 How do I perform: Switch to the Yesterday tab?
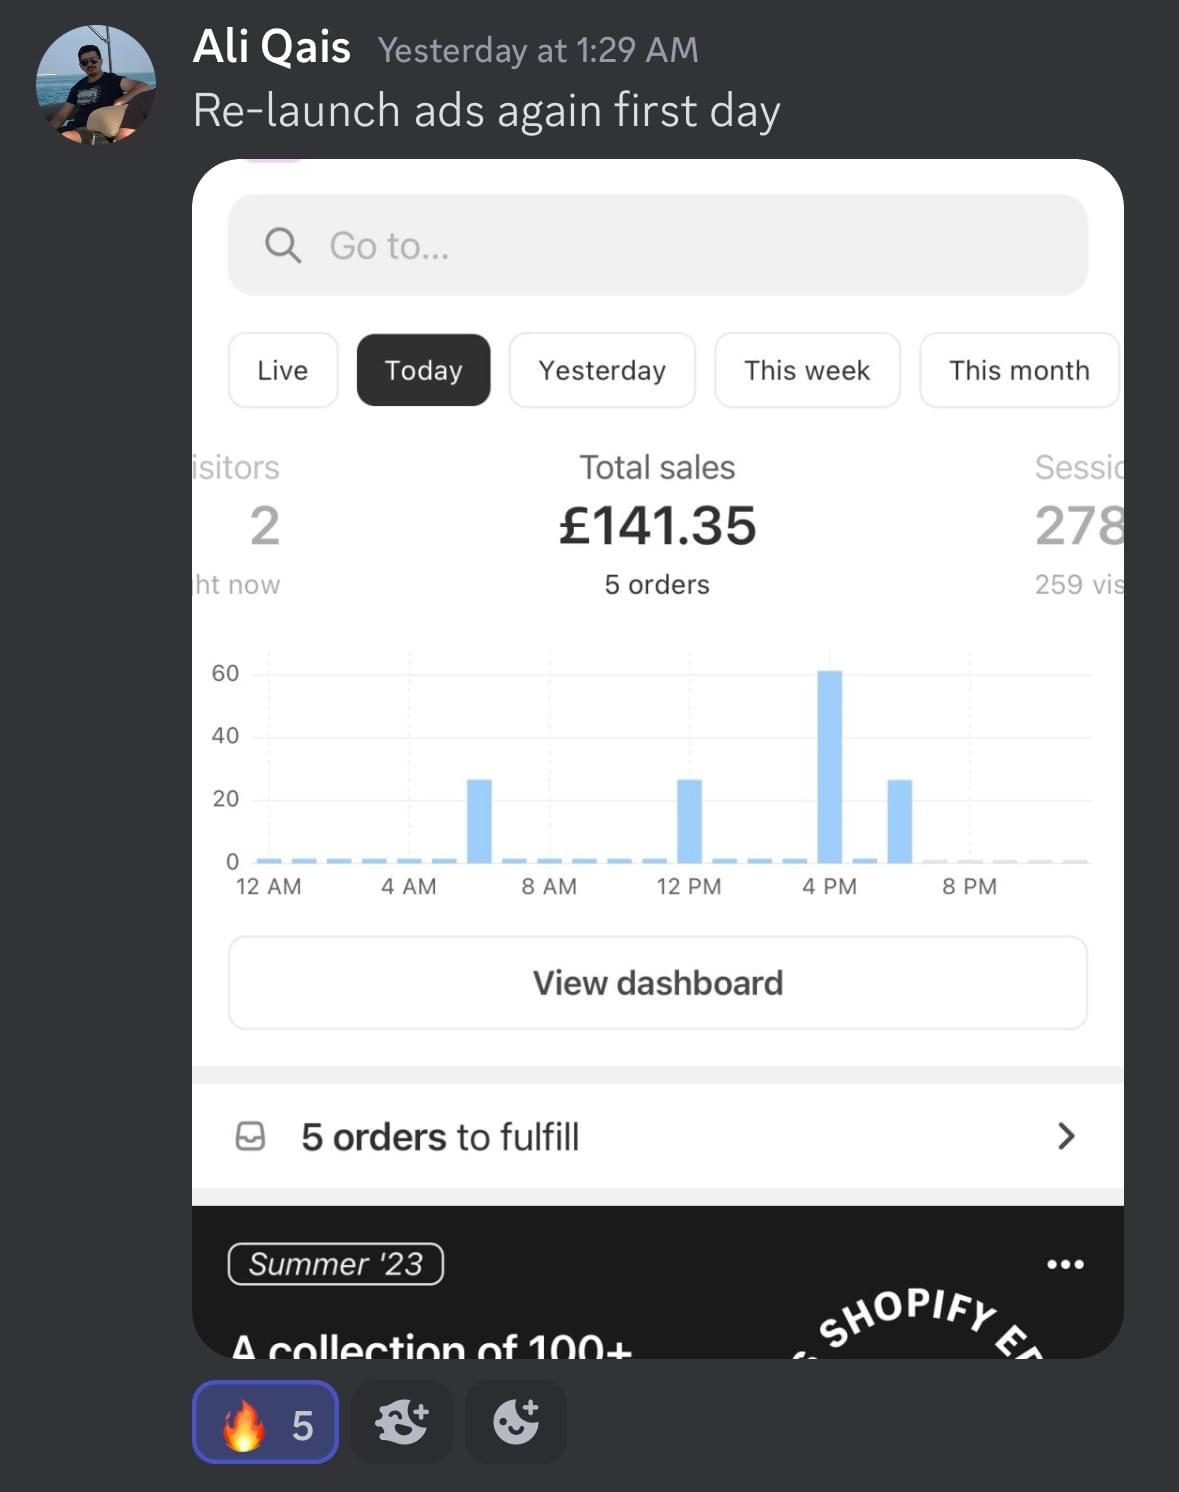coord(602,370)
